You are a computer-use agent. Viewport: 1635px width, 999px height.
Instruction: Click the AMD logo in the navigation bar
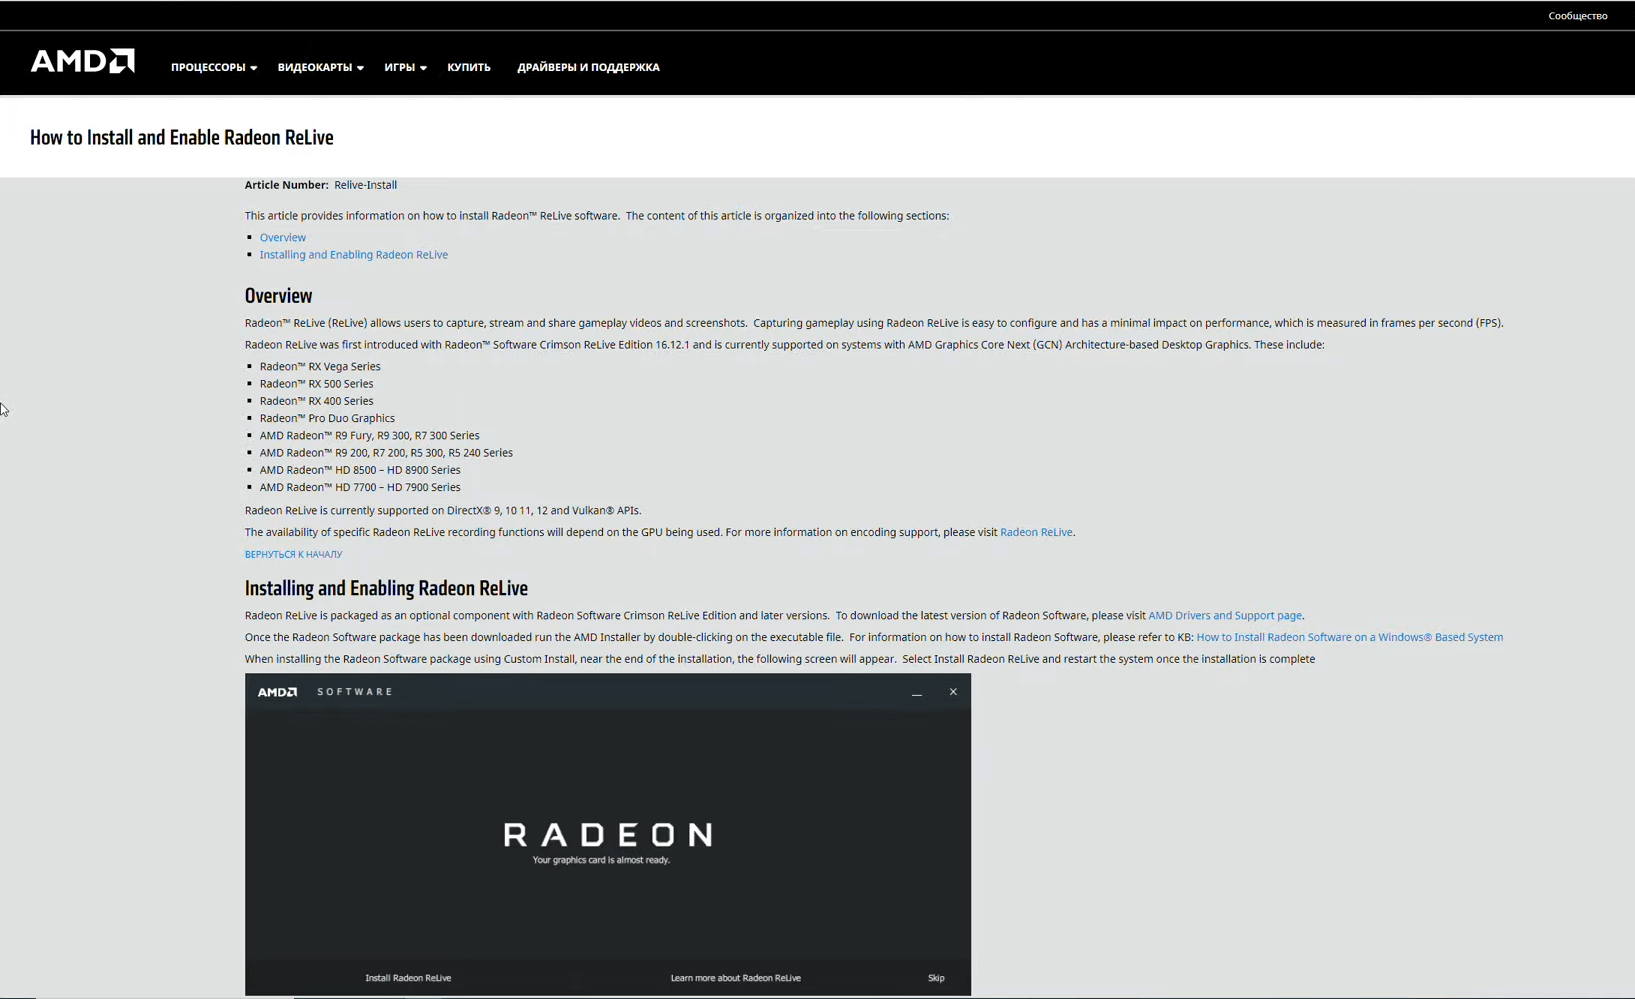click(82, 61)
